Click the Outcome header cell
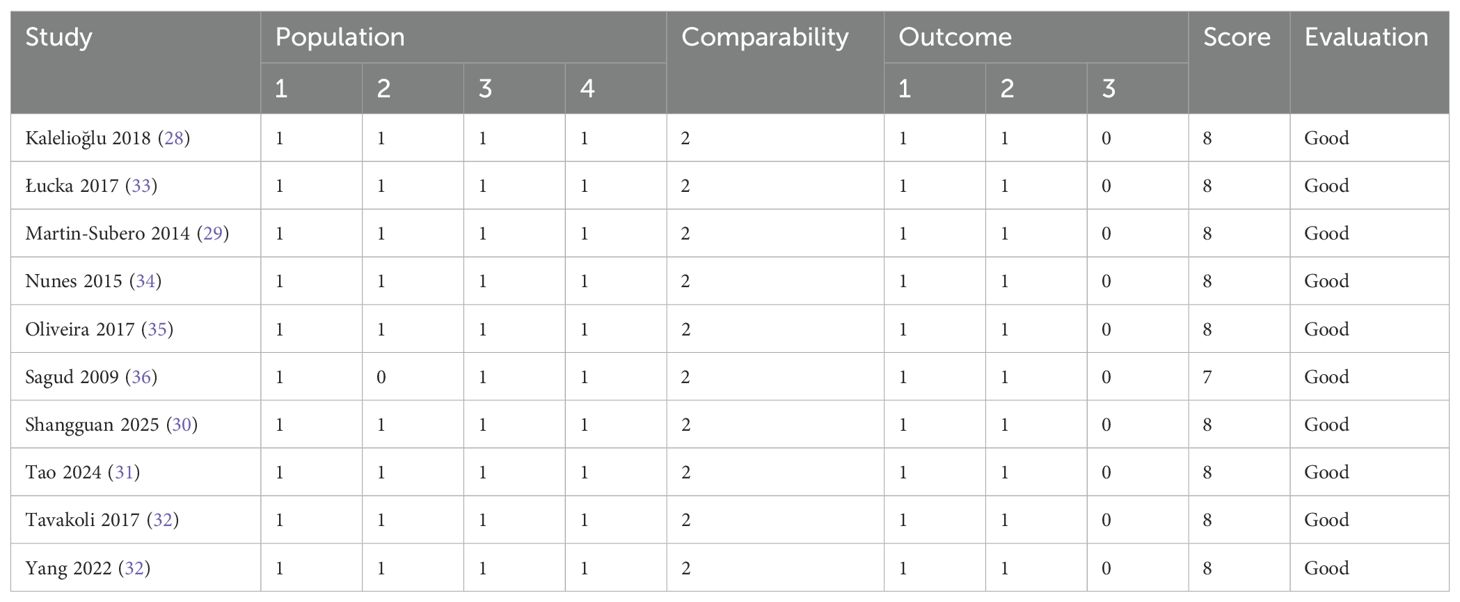 [x=955, y=38]
